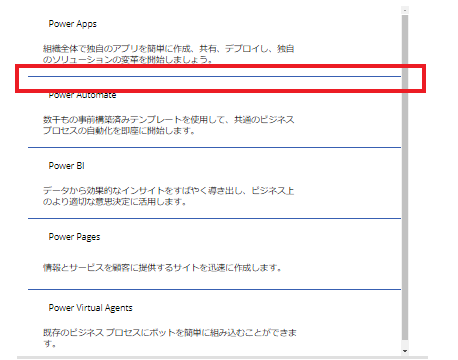
Task: Click the Power Virtual Agents description text
Action: pyautogui.click(x=170, y=338)
